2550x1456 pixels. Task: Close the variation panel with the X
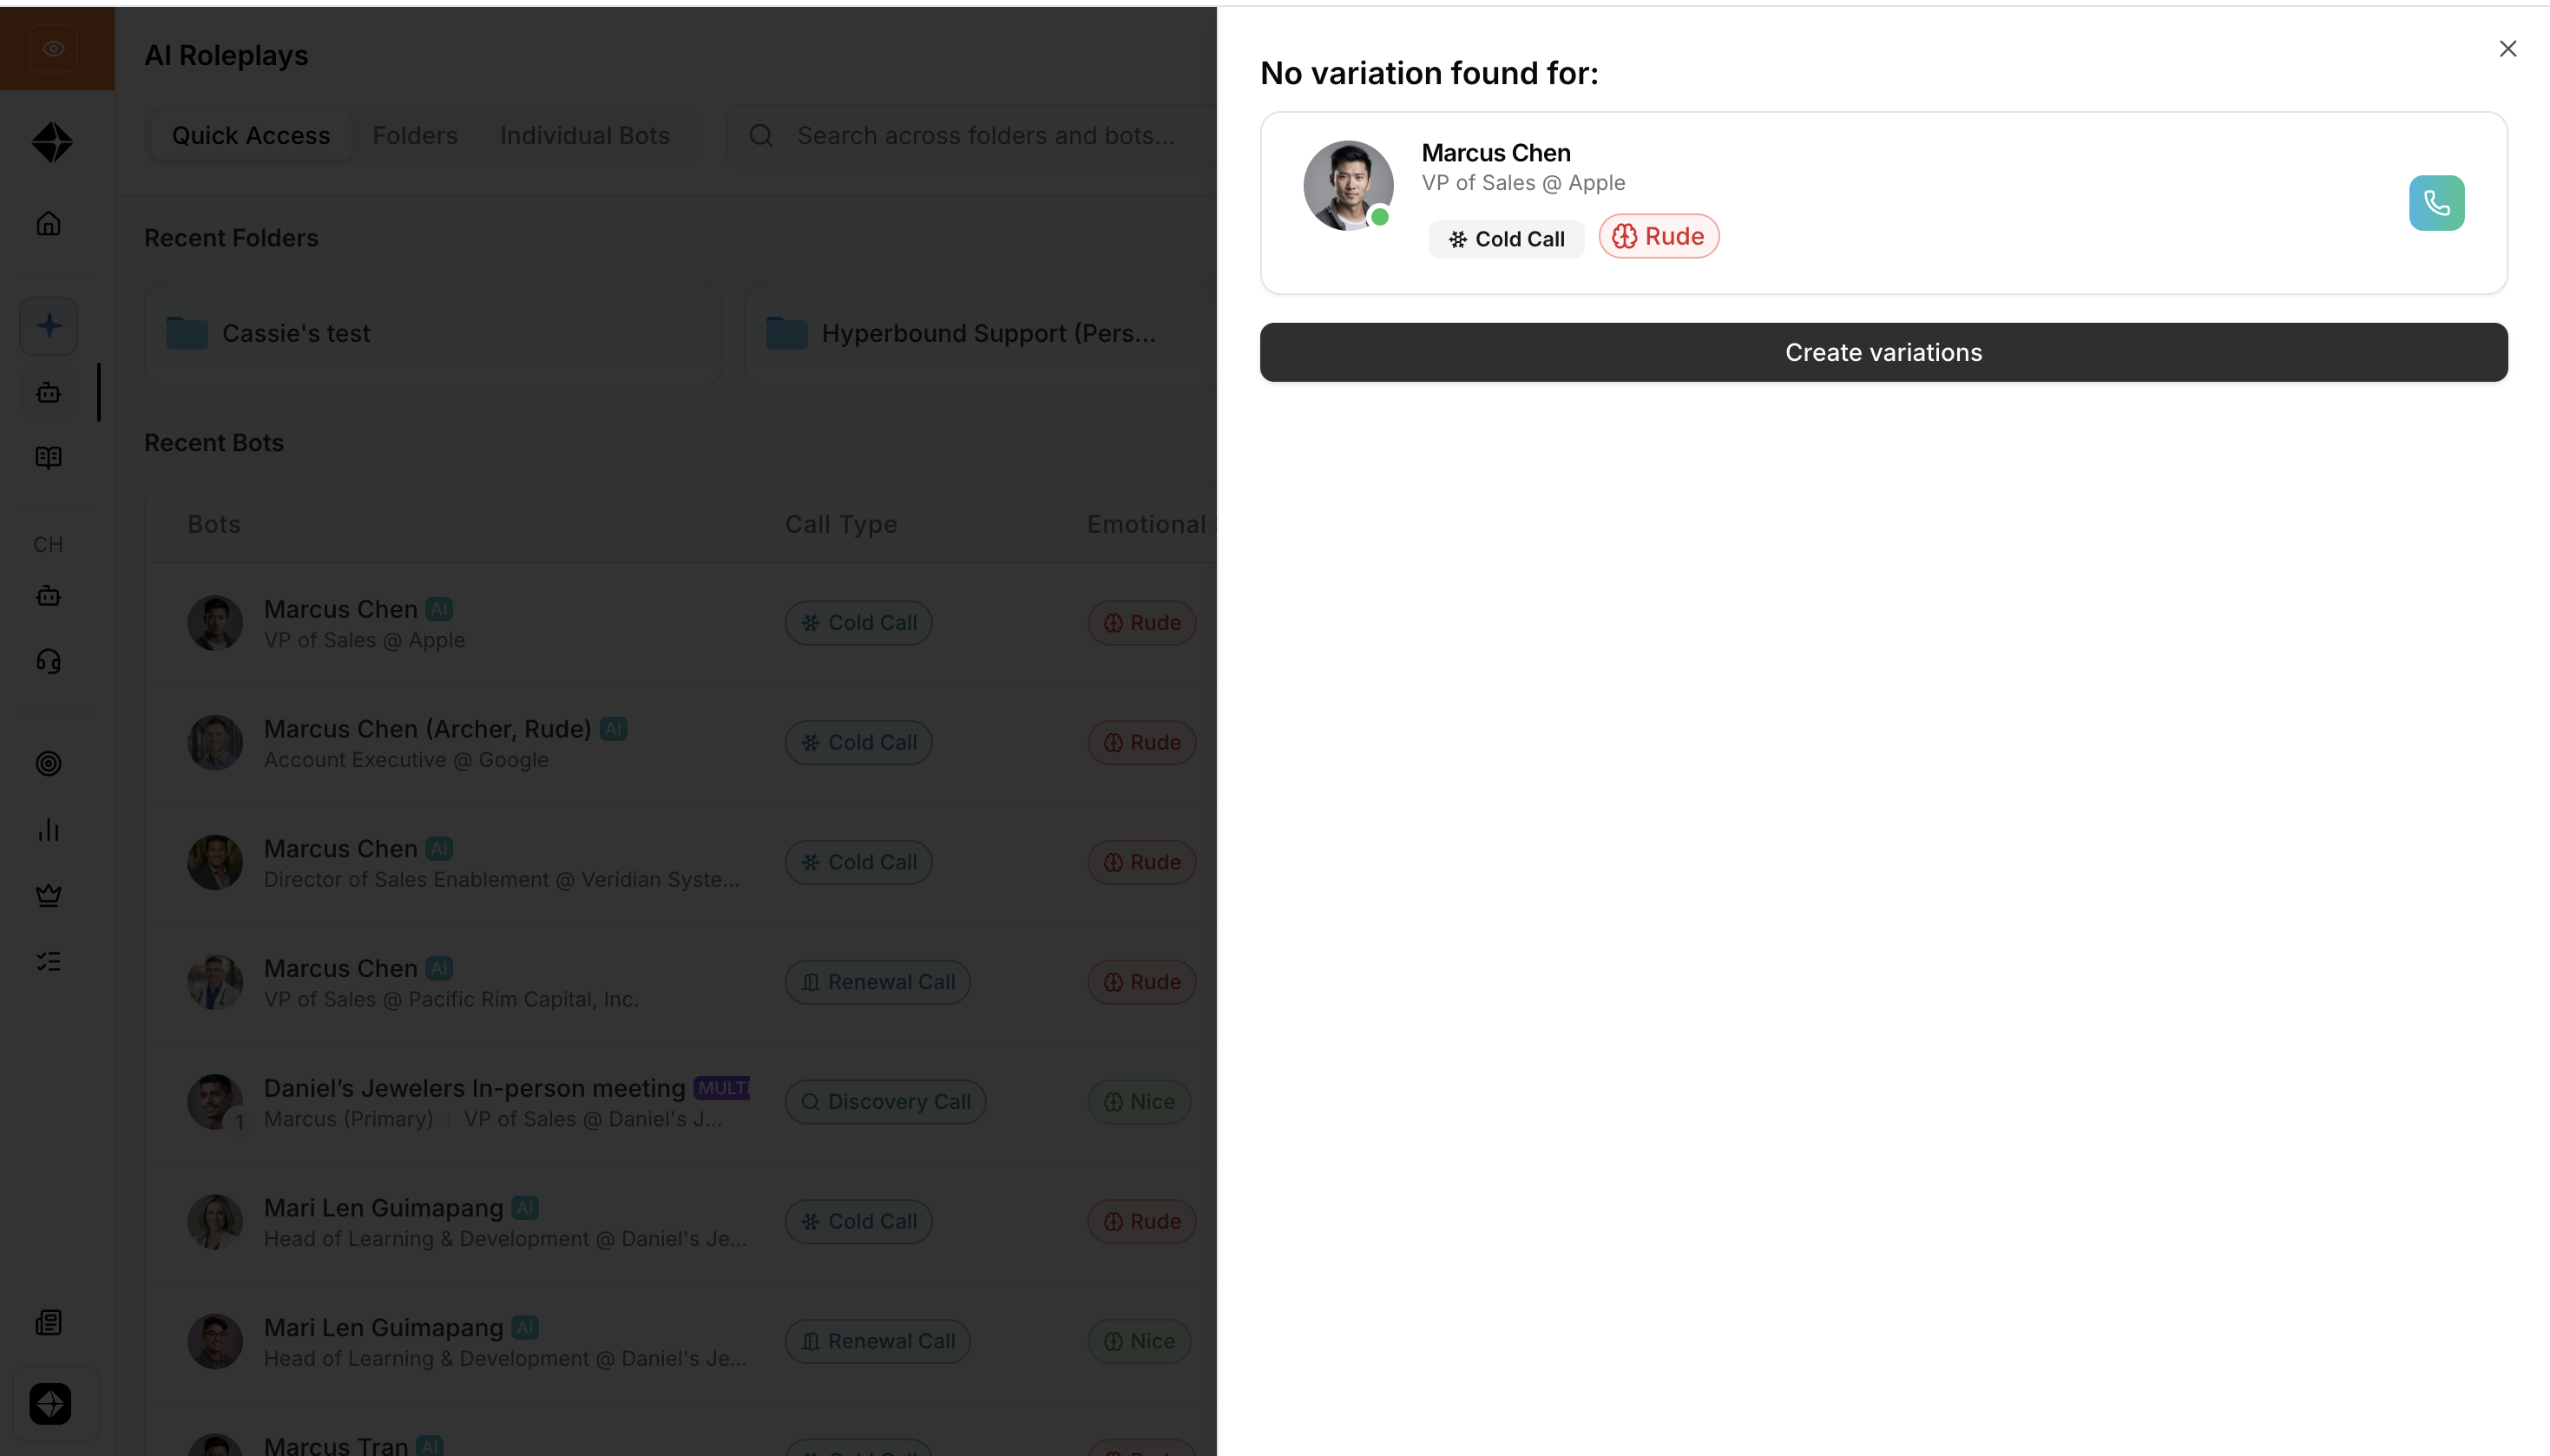[2507, 49]
